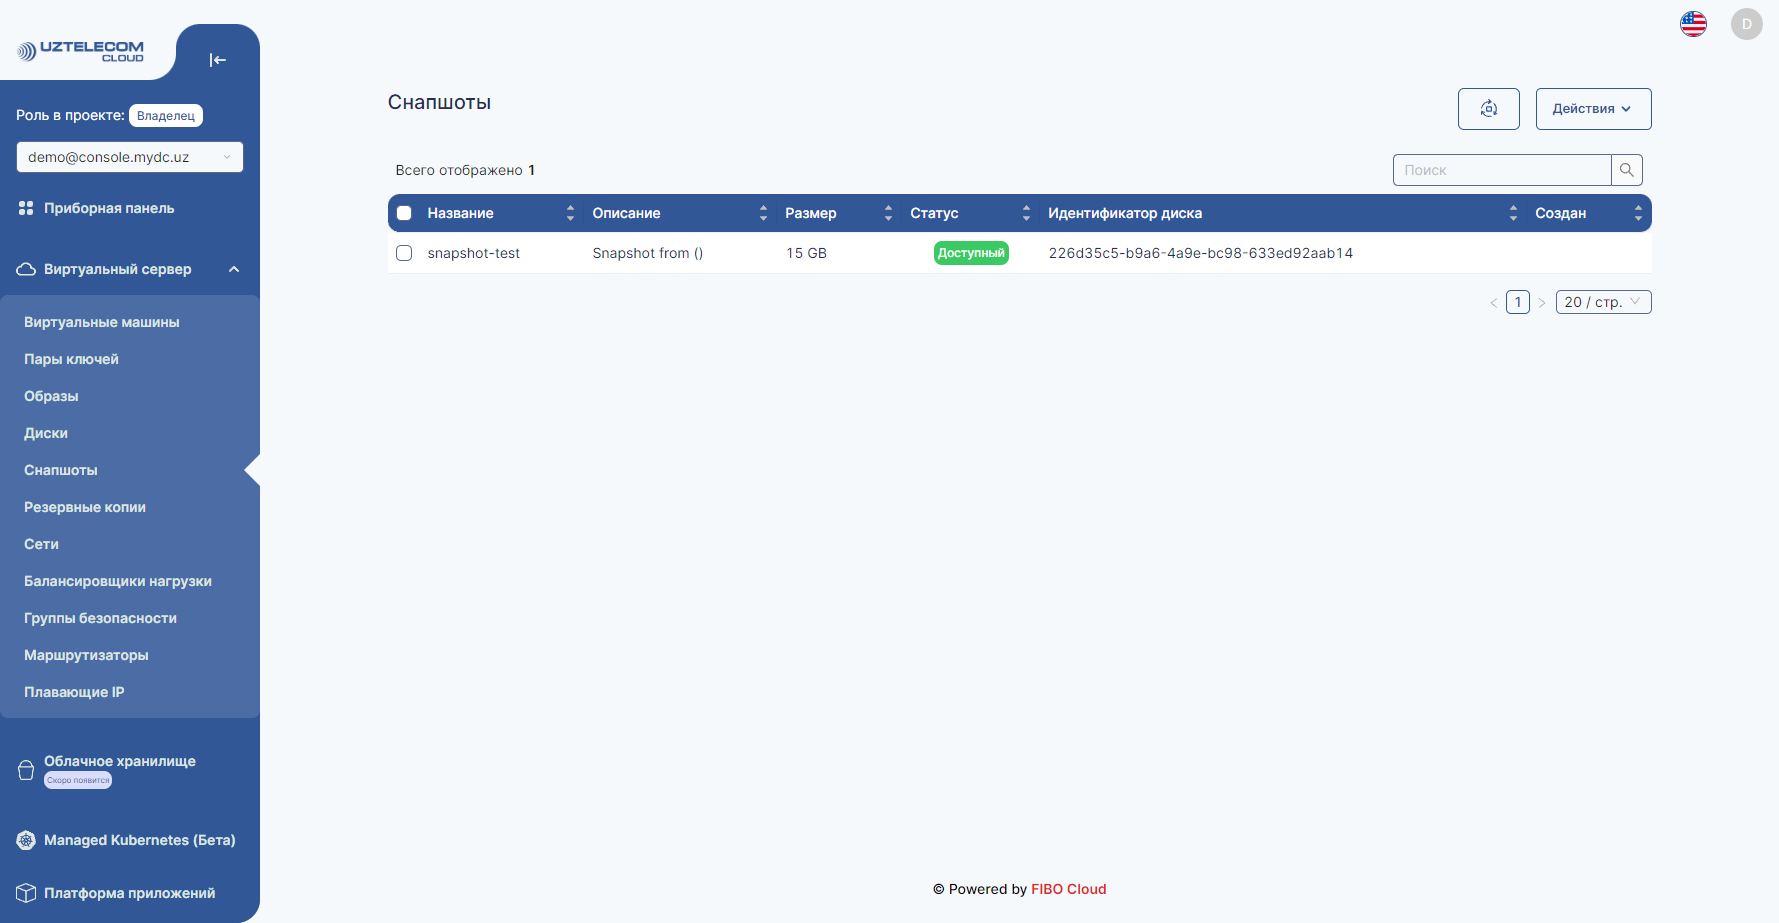Toggle select-all checkbox in table header
Viewport: 1779px width, 923px height.
[404, 213]
